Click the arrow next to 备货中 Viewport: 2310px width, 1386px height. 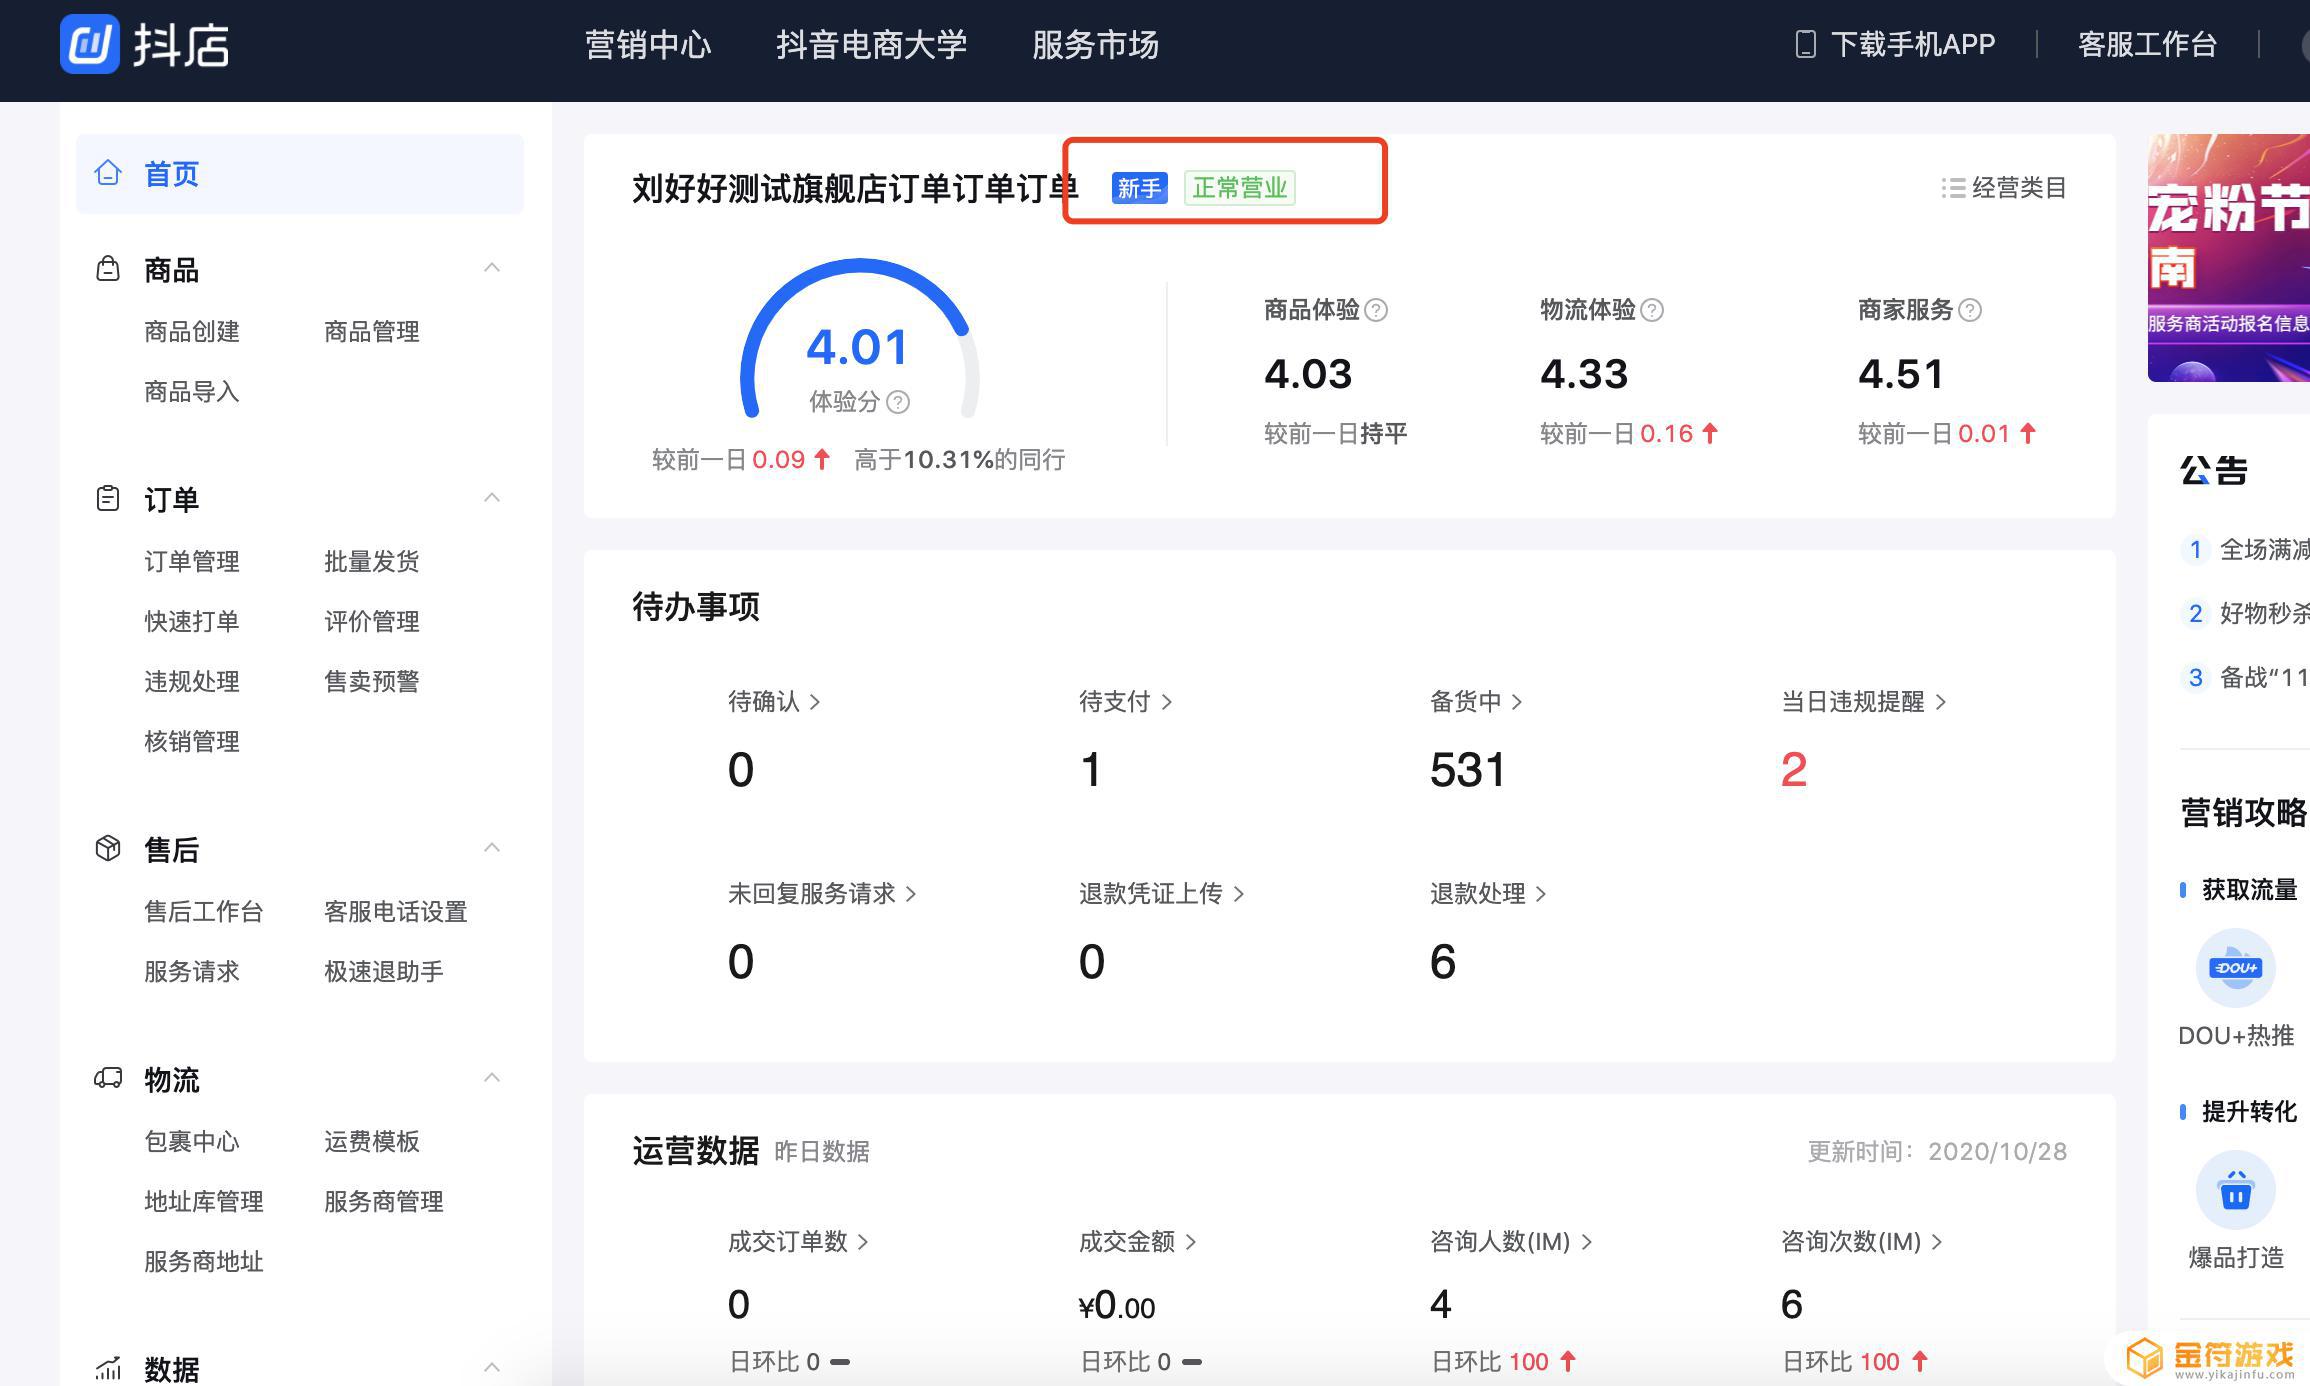point(1517,702)
